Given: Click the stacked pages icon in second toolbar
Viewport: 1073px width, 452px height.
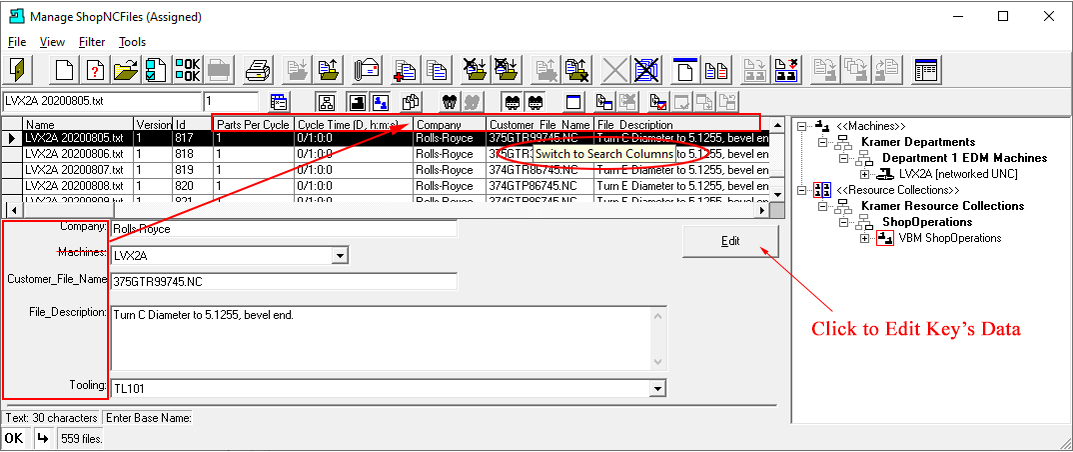Looking at the screenshot, I should tap(411, 102).
